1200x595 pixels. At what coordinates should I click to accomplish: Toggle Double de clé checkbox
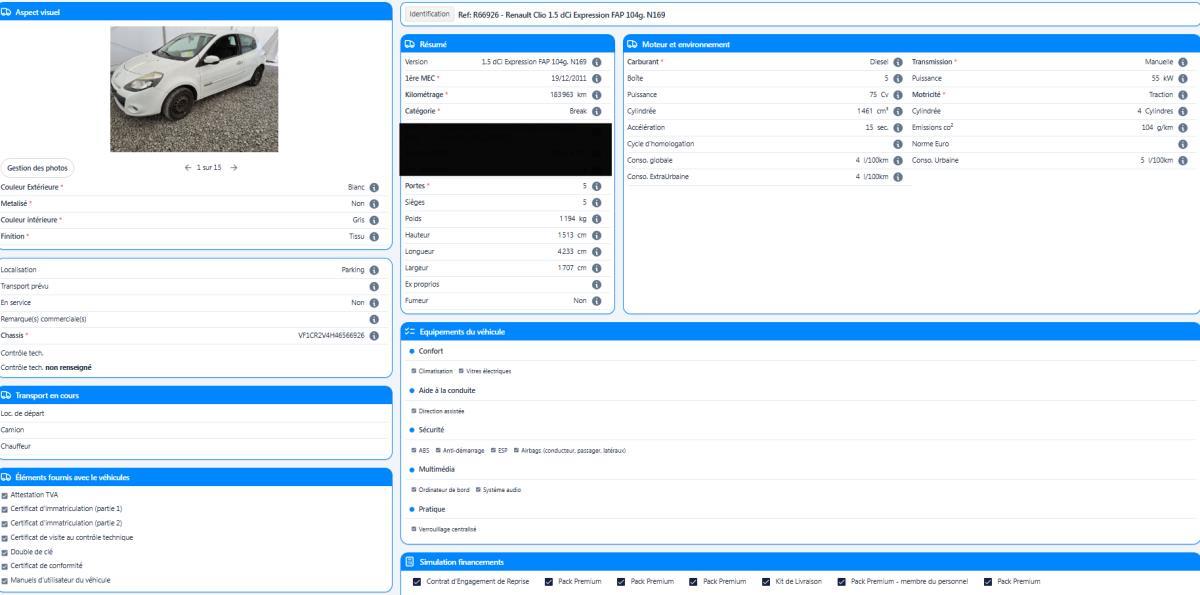5,551
